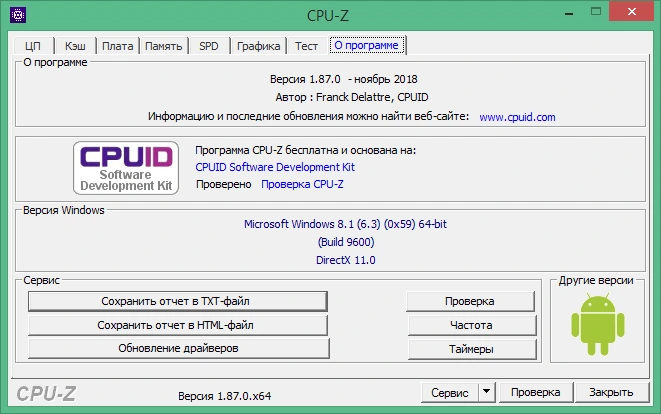Click the Таймеры button
The width and height of the screenshot is (661, 414).
472,349
